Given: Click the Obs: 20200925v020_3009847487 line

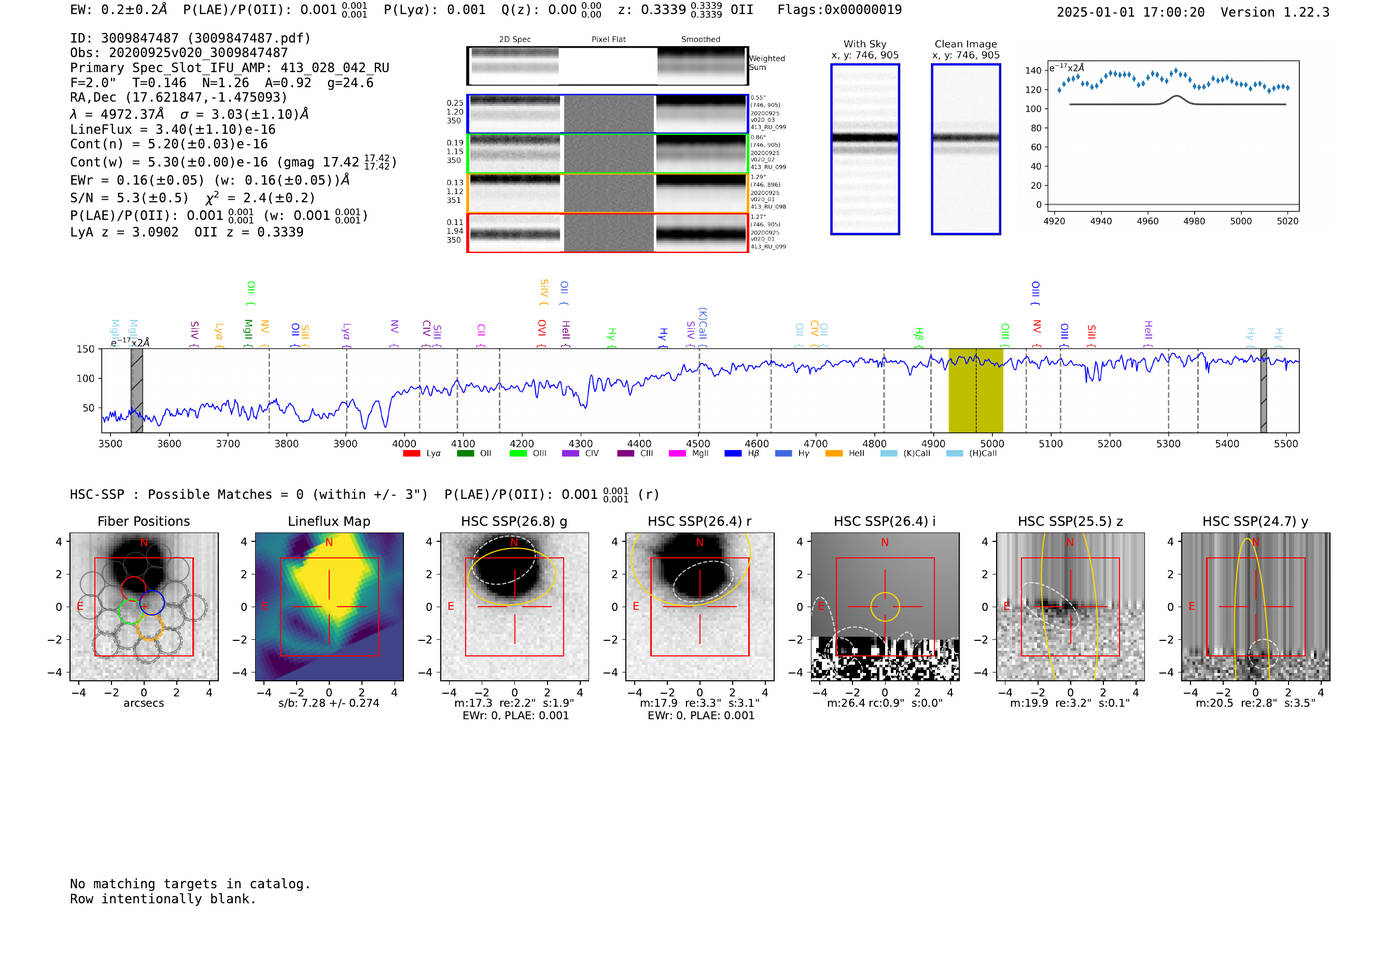Looking at the screenshot, I should [x=179, y=53].
